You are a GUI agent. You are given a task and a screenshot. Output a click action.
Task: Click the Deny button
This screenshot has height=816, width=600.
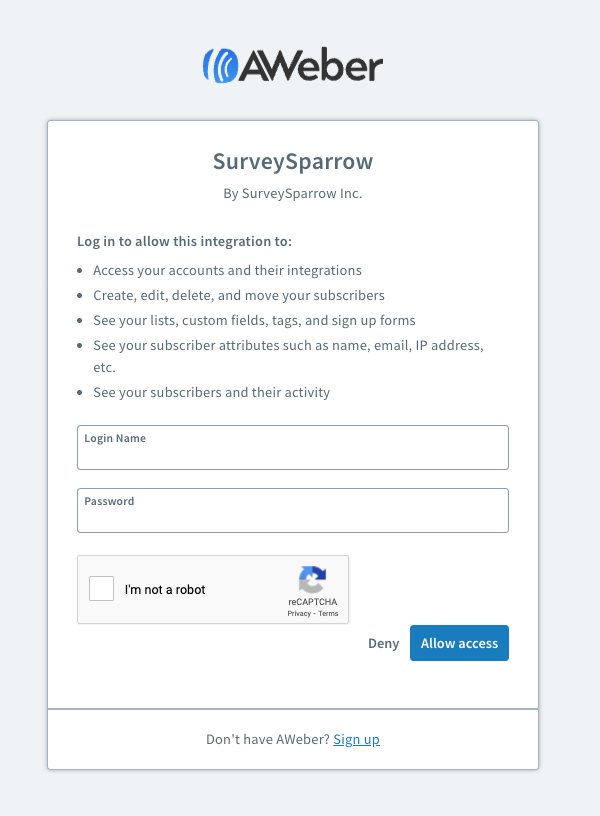[x=383, y=643]
